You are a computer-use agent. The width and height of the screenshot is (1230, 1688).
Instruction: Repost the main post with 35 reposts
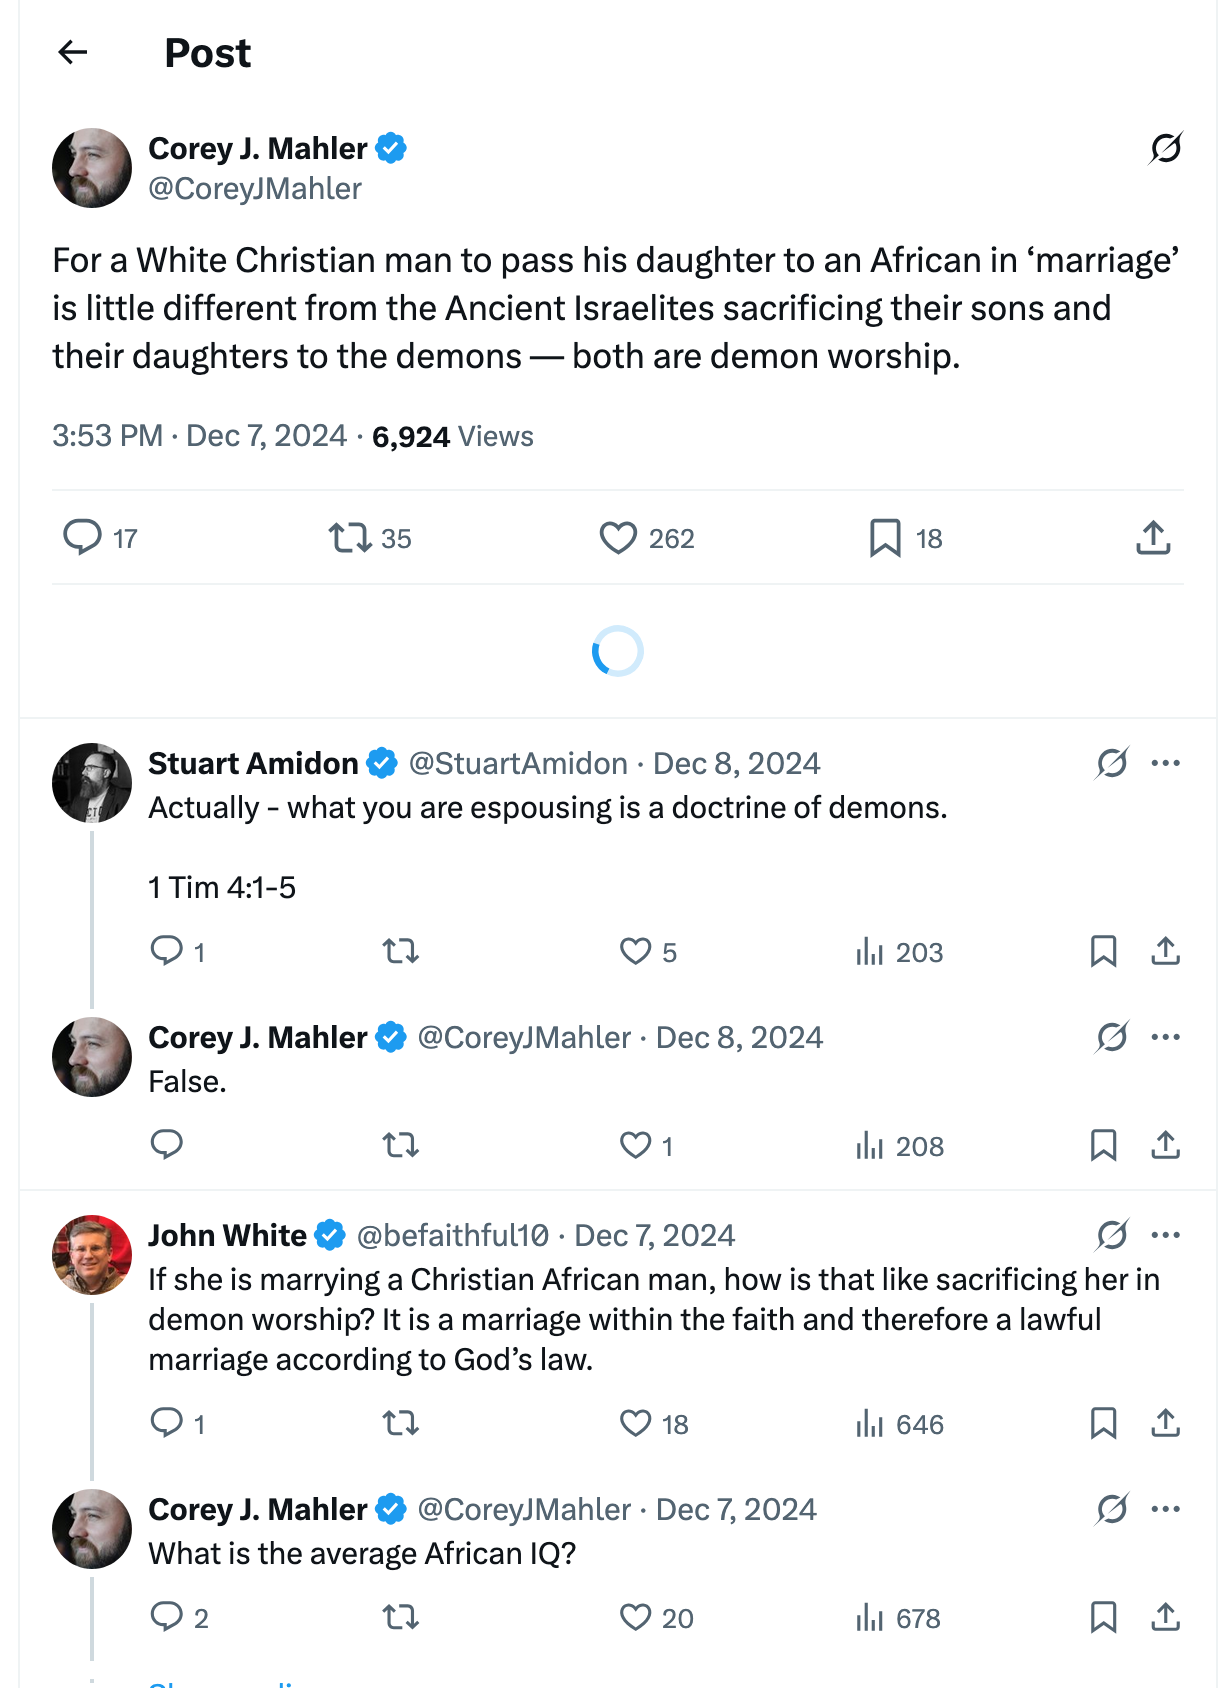click(x=351, y=538)
